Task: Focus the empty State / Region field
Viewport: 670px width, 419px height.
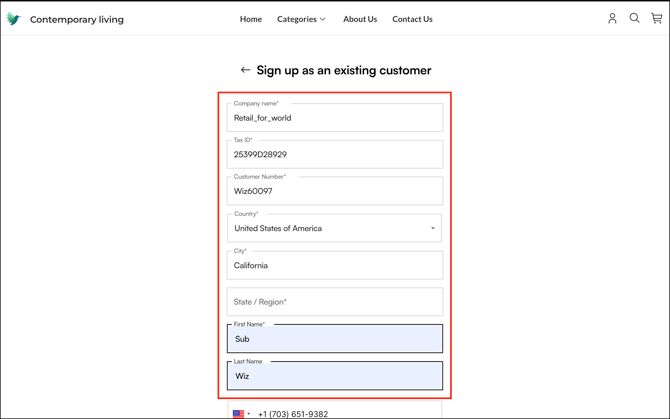Action: coord(335,302)
